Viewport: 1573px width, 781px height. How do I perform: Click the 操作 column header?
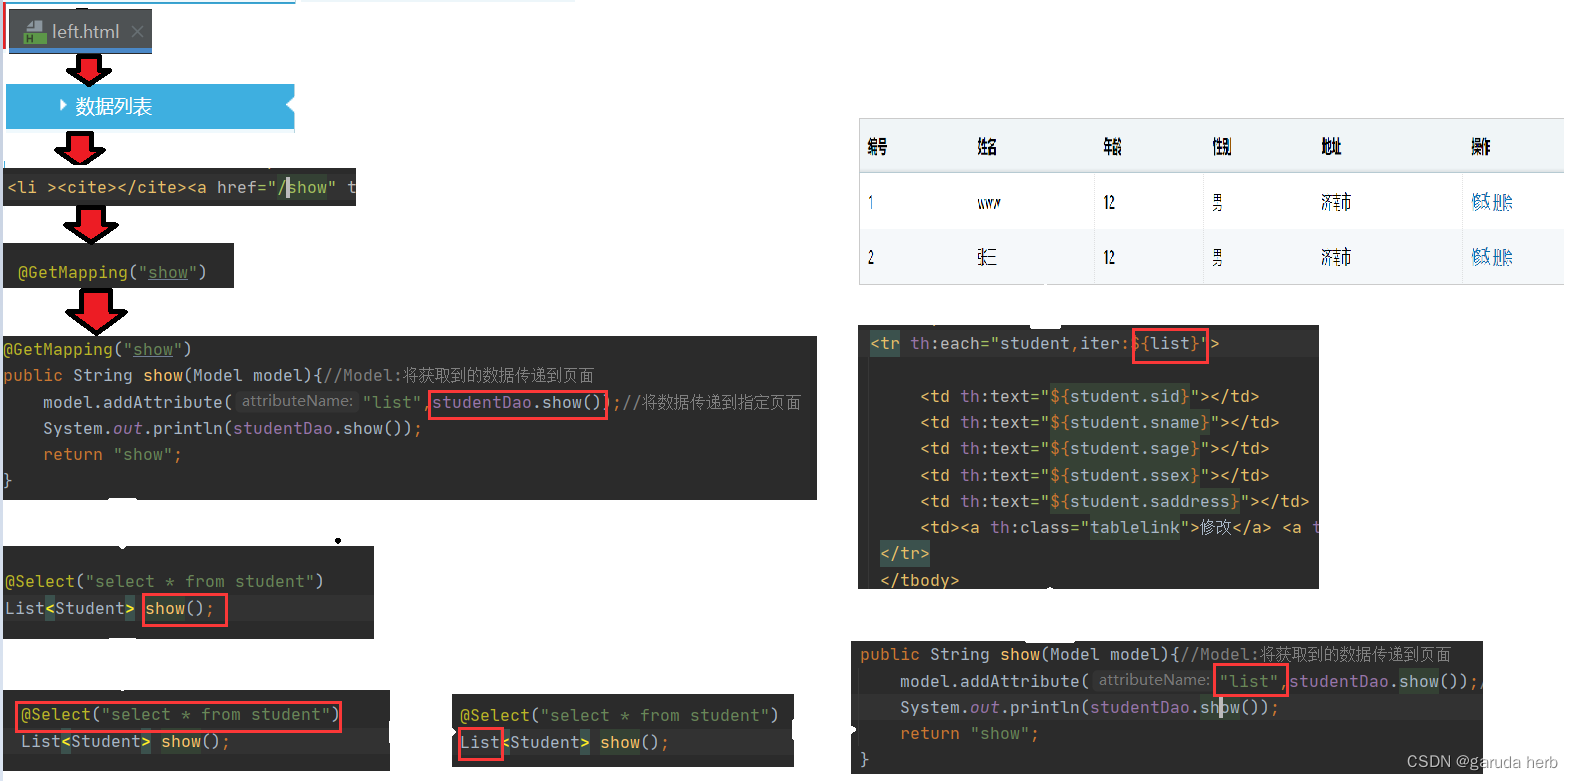[x=1481, y=147]
